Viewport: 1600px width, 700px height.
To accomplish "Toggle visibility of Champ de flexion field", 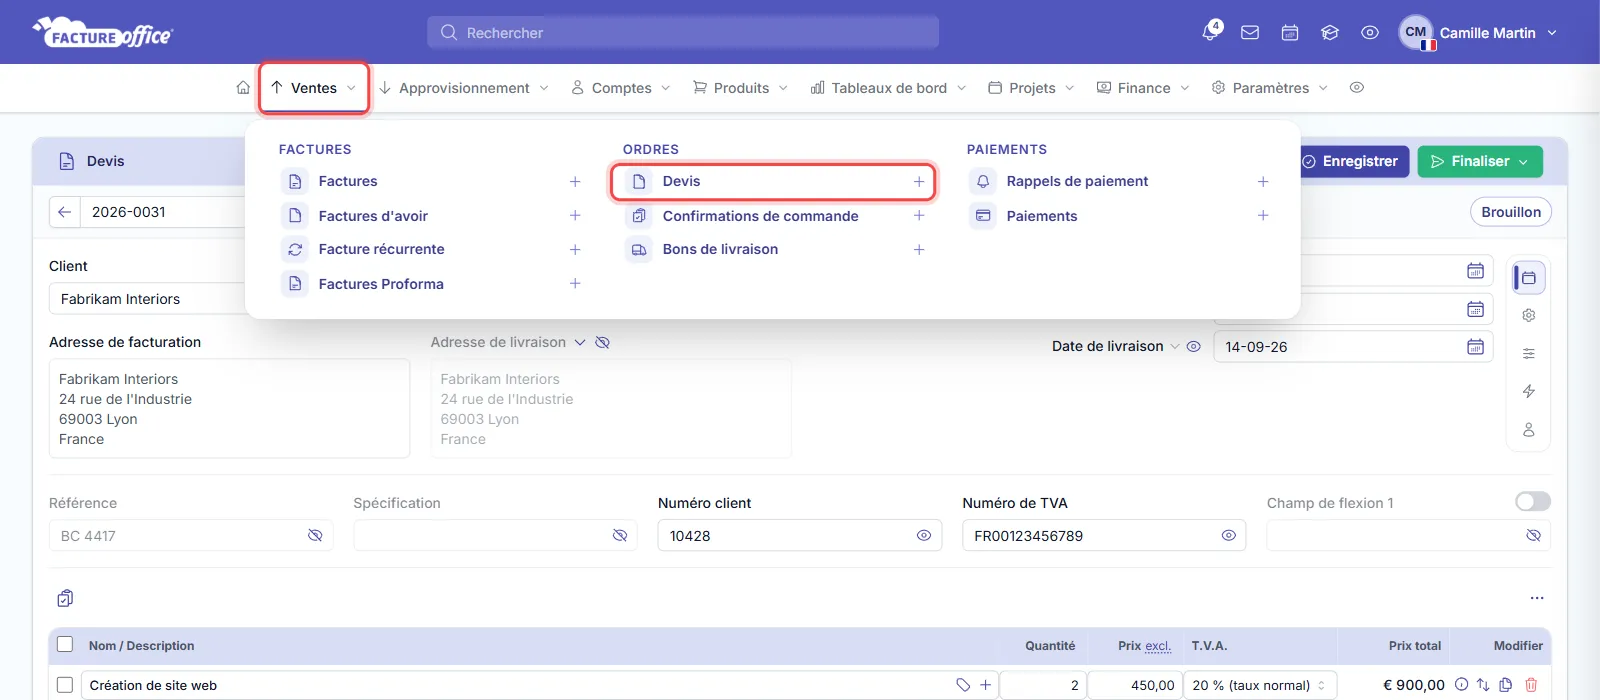I will [x=1534, y=536].
